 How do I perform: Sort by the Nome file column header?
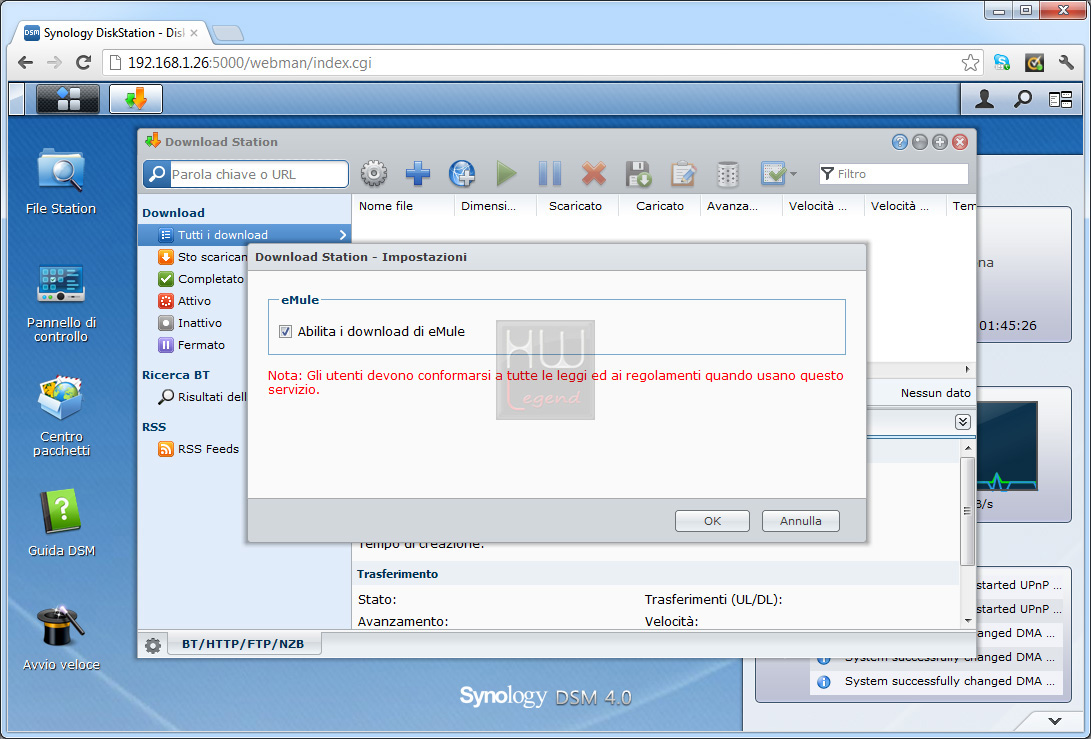pos(403,206)
